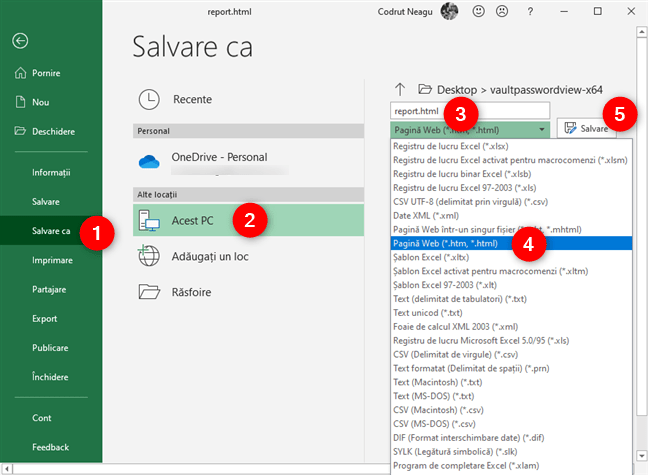Click the Adăugați un loc globe icon
The width and height of the screenshot is (648, 475).
[x=148, y=256]
